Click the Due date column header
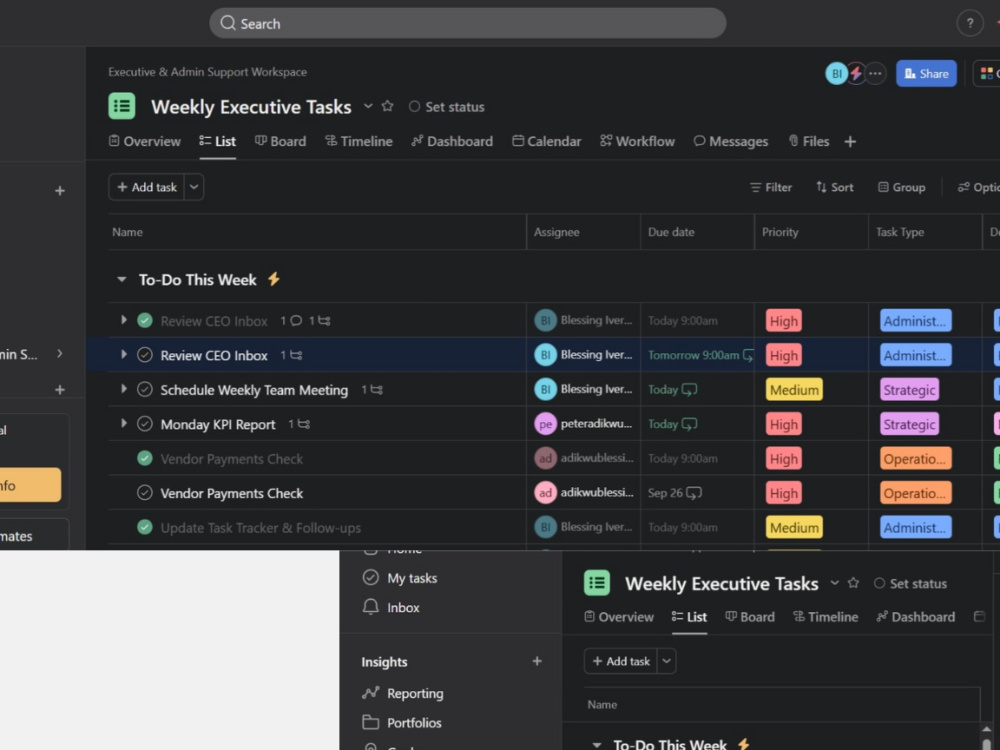Screen dimensions: 1000x750 tap(696, 232)
